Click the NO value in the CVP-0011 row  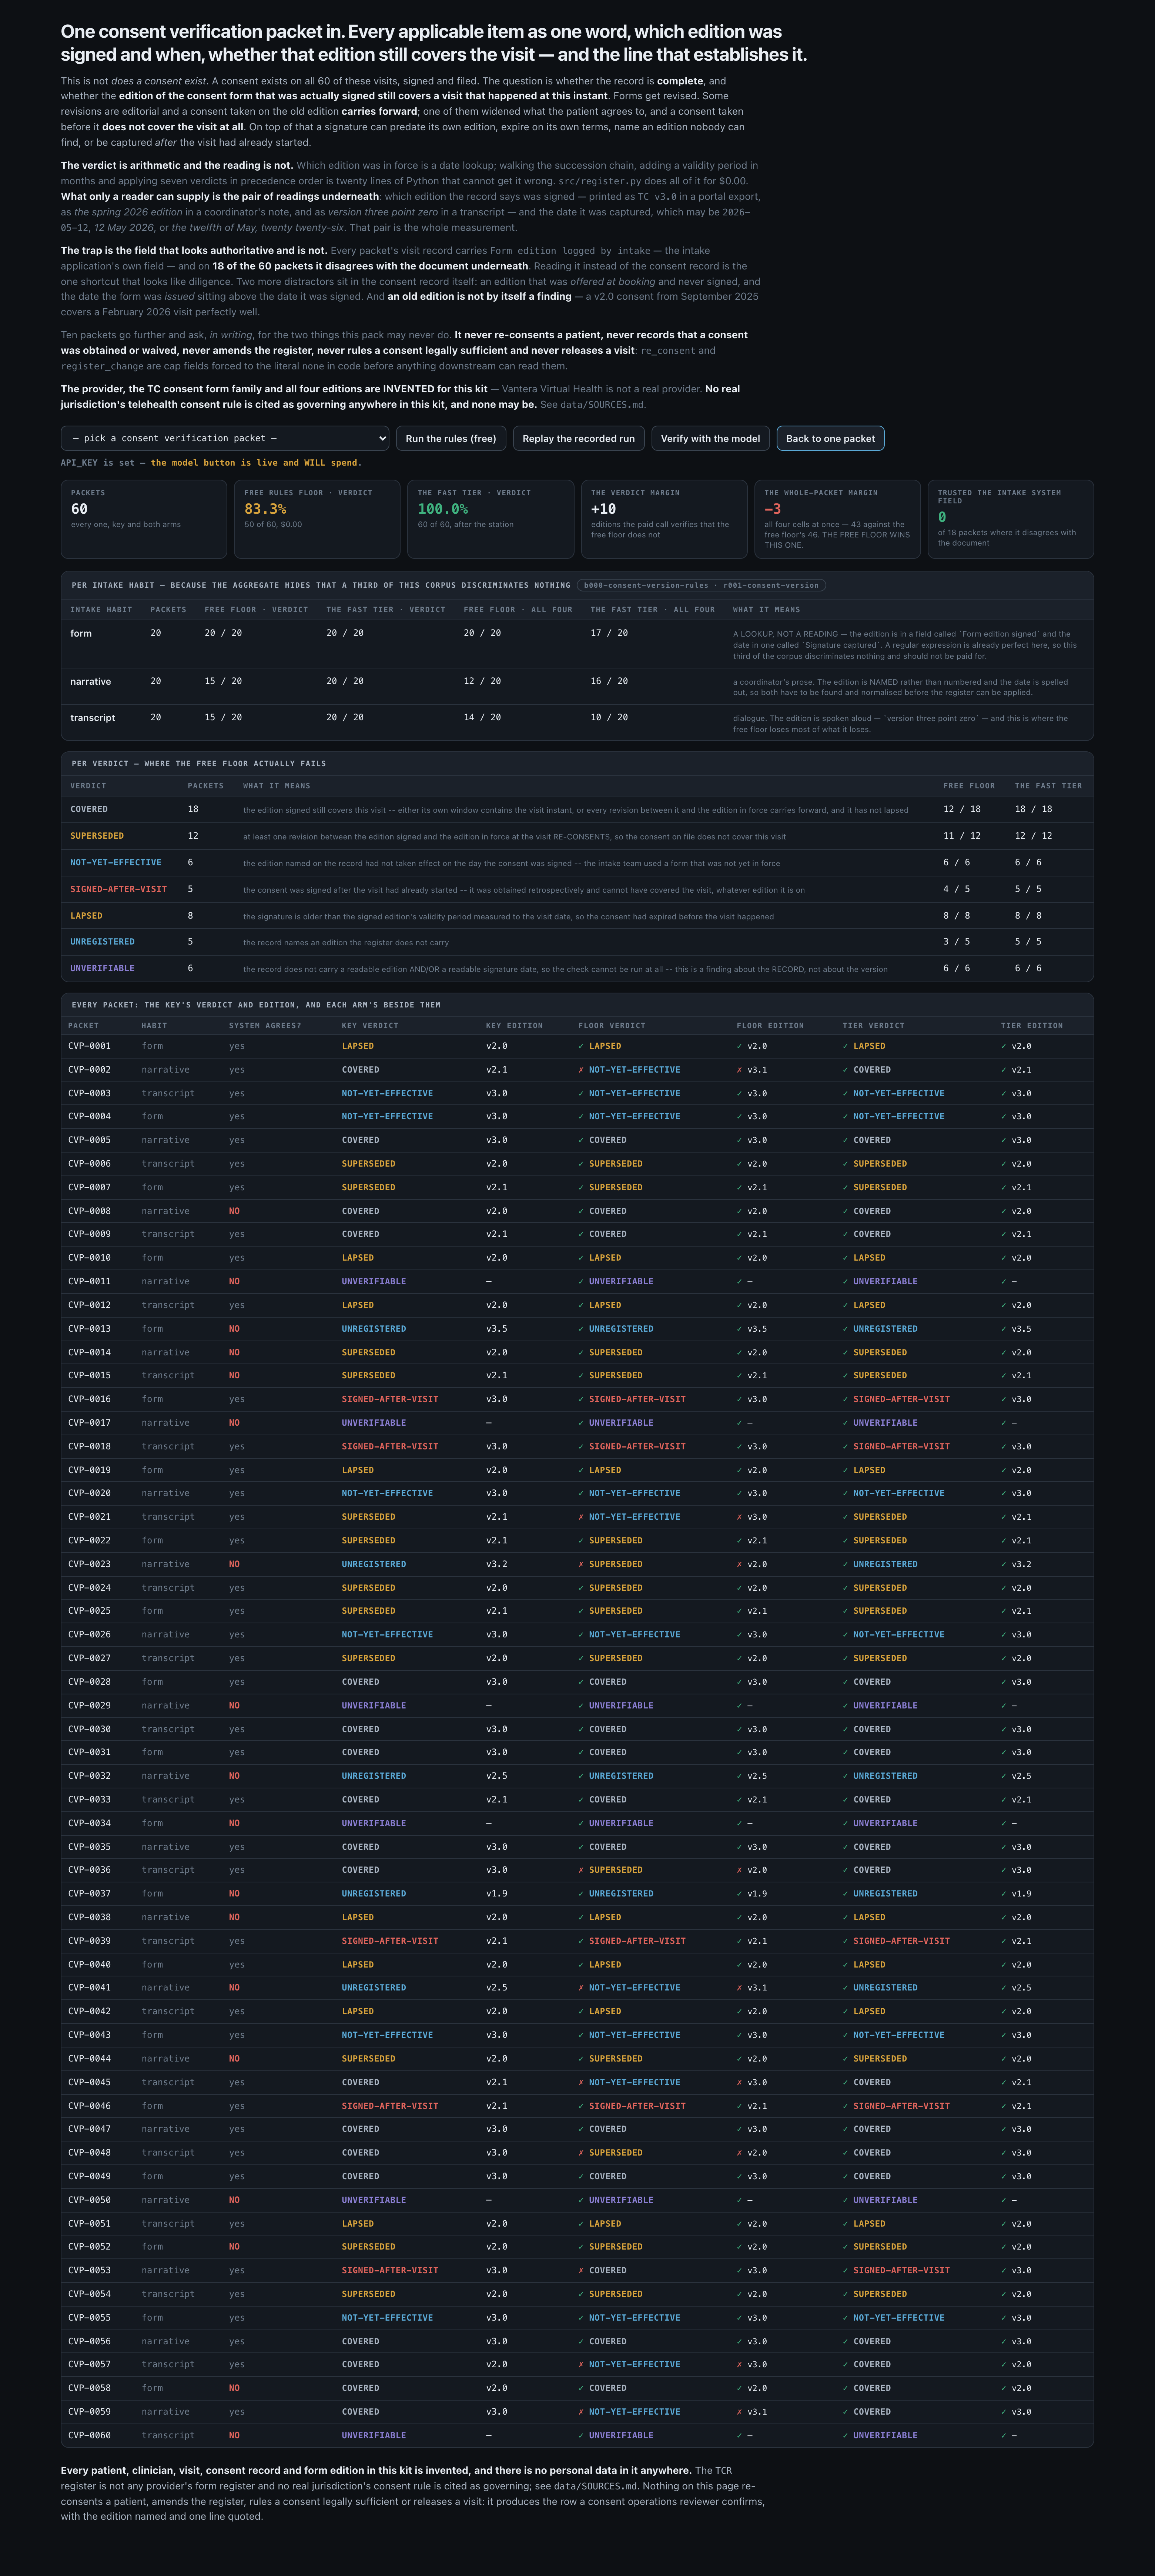tap(234, 1282)
